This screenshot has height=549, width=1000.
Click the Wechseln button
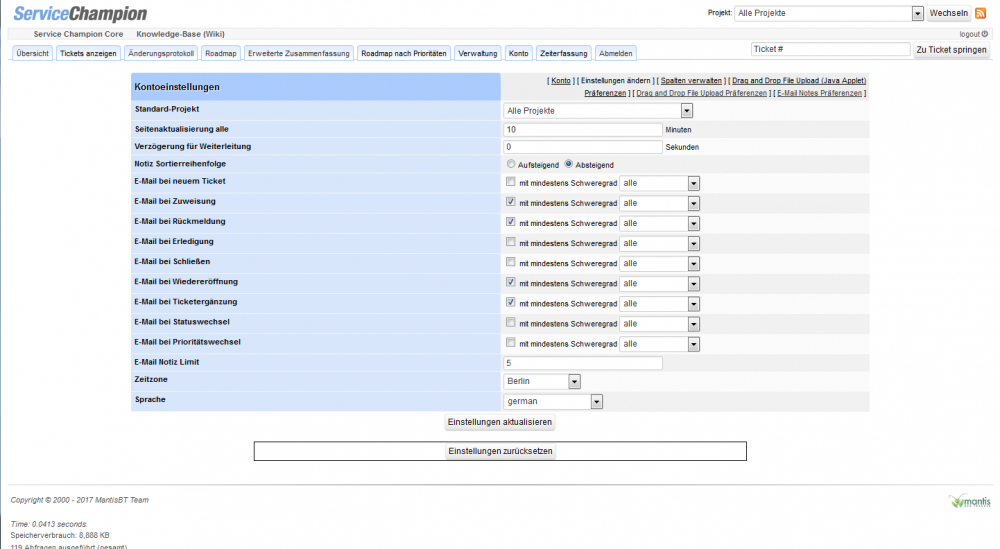[x=948, y=13]
